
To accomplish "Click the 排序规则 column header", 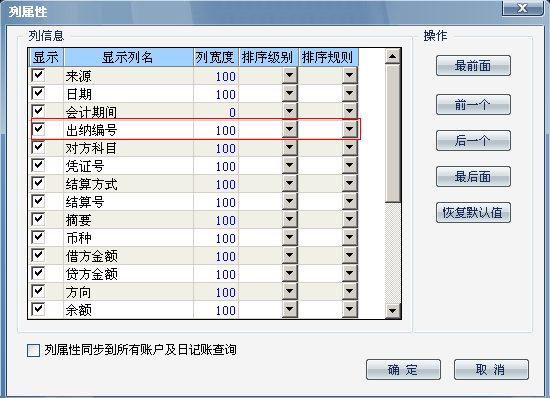I will (328, 57).
